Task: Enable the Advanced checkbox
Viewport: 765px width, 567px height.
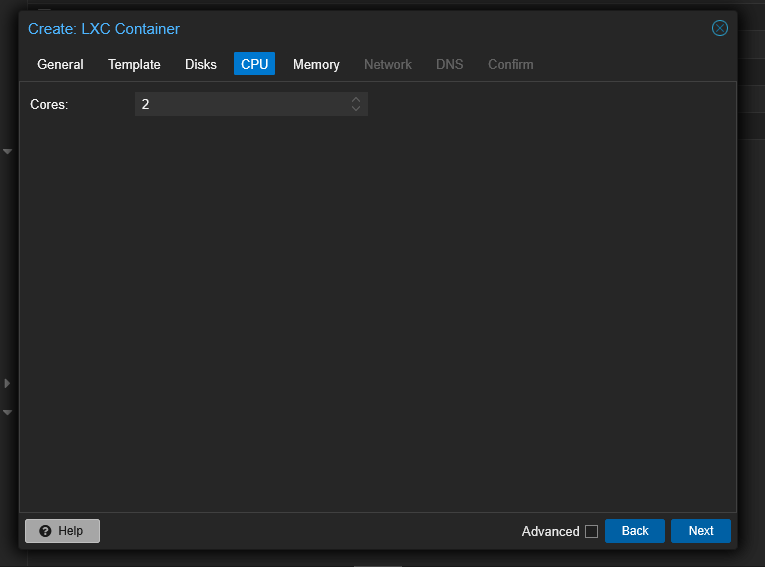Action: 591,531
